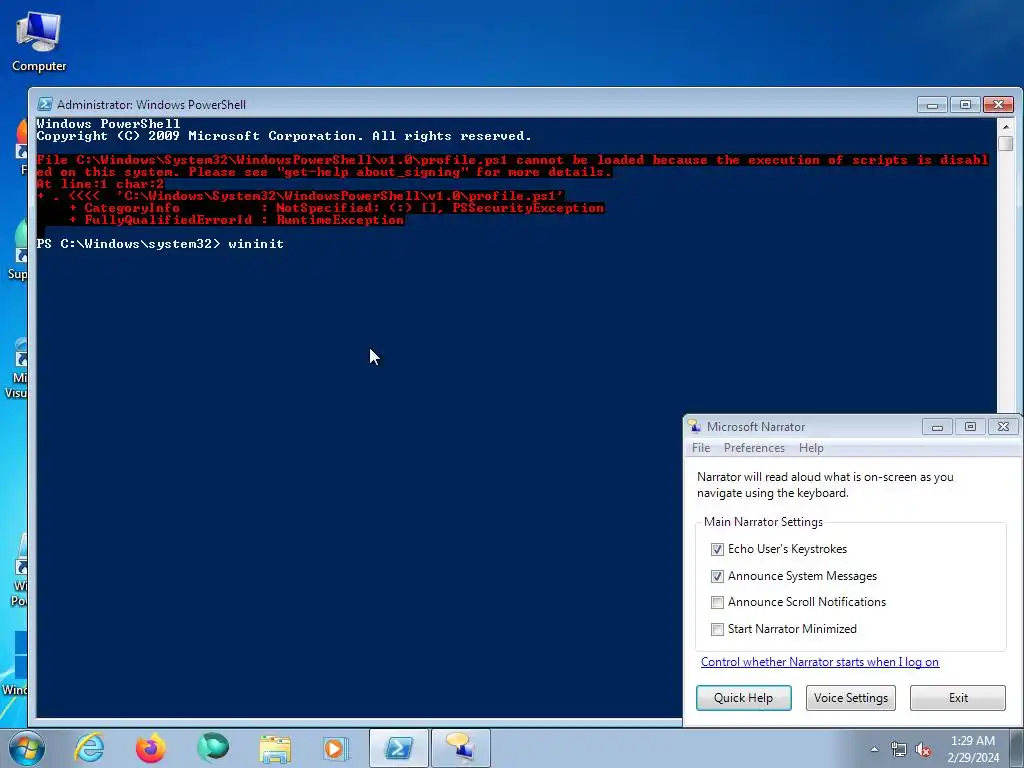Click the Quick Help button
Image resolution: width=1024 pixels, height=768 pixels.
[x=743, y=697]
